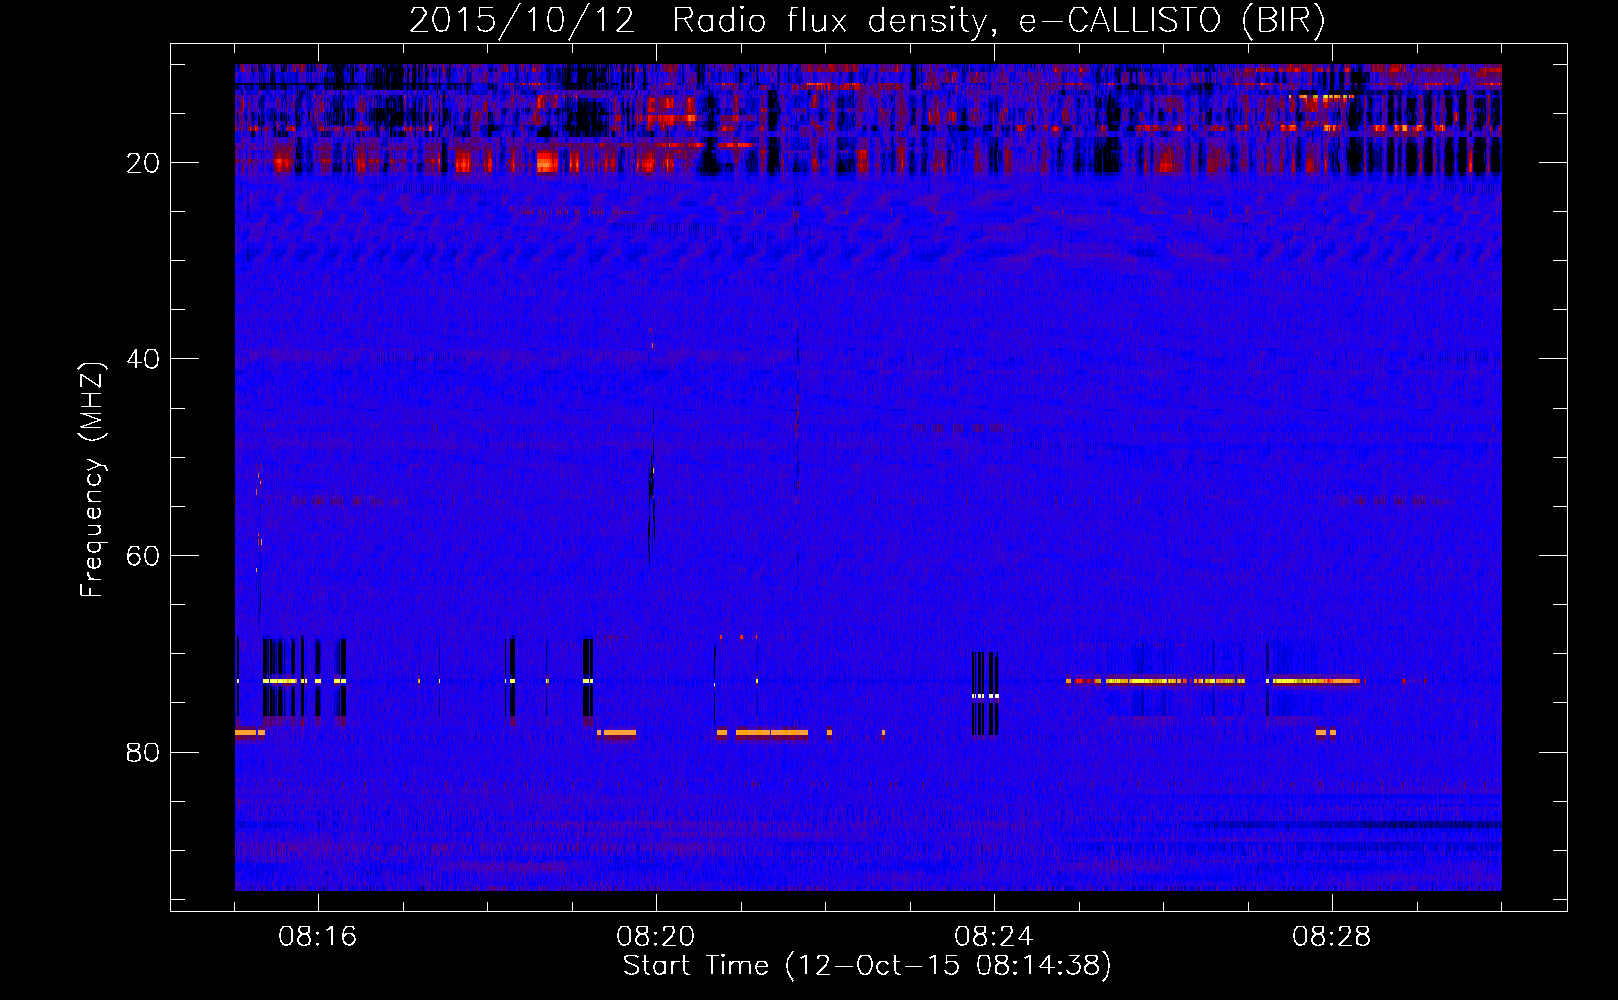Click the 08:28 time tick label
1618x1000 pixels.
(x=1331, y=937)
